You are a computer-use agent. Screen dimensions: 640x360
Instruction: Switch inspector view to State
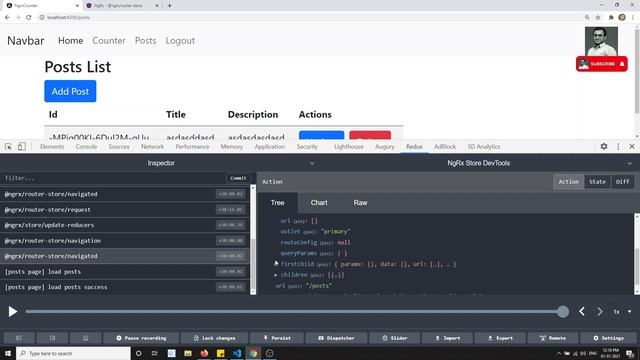point(597,182)
